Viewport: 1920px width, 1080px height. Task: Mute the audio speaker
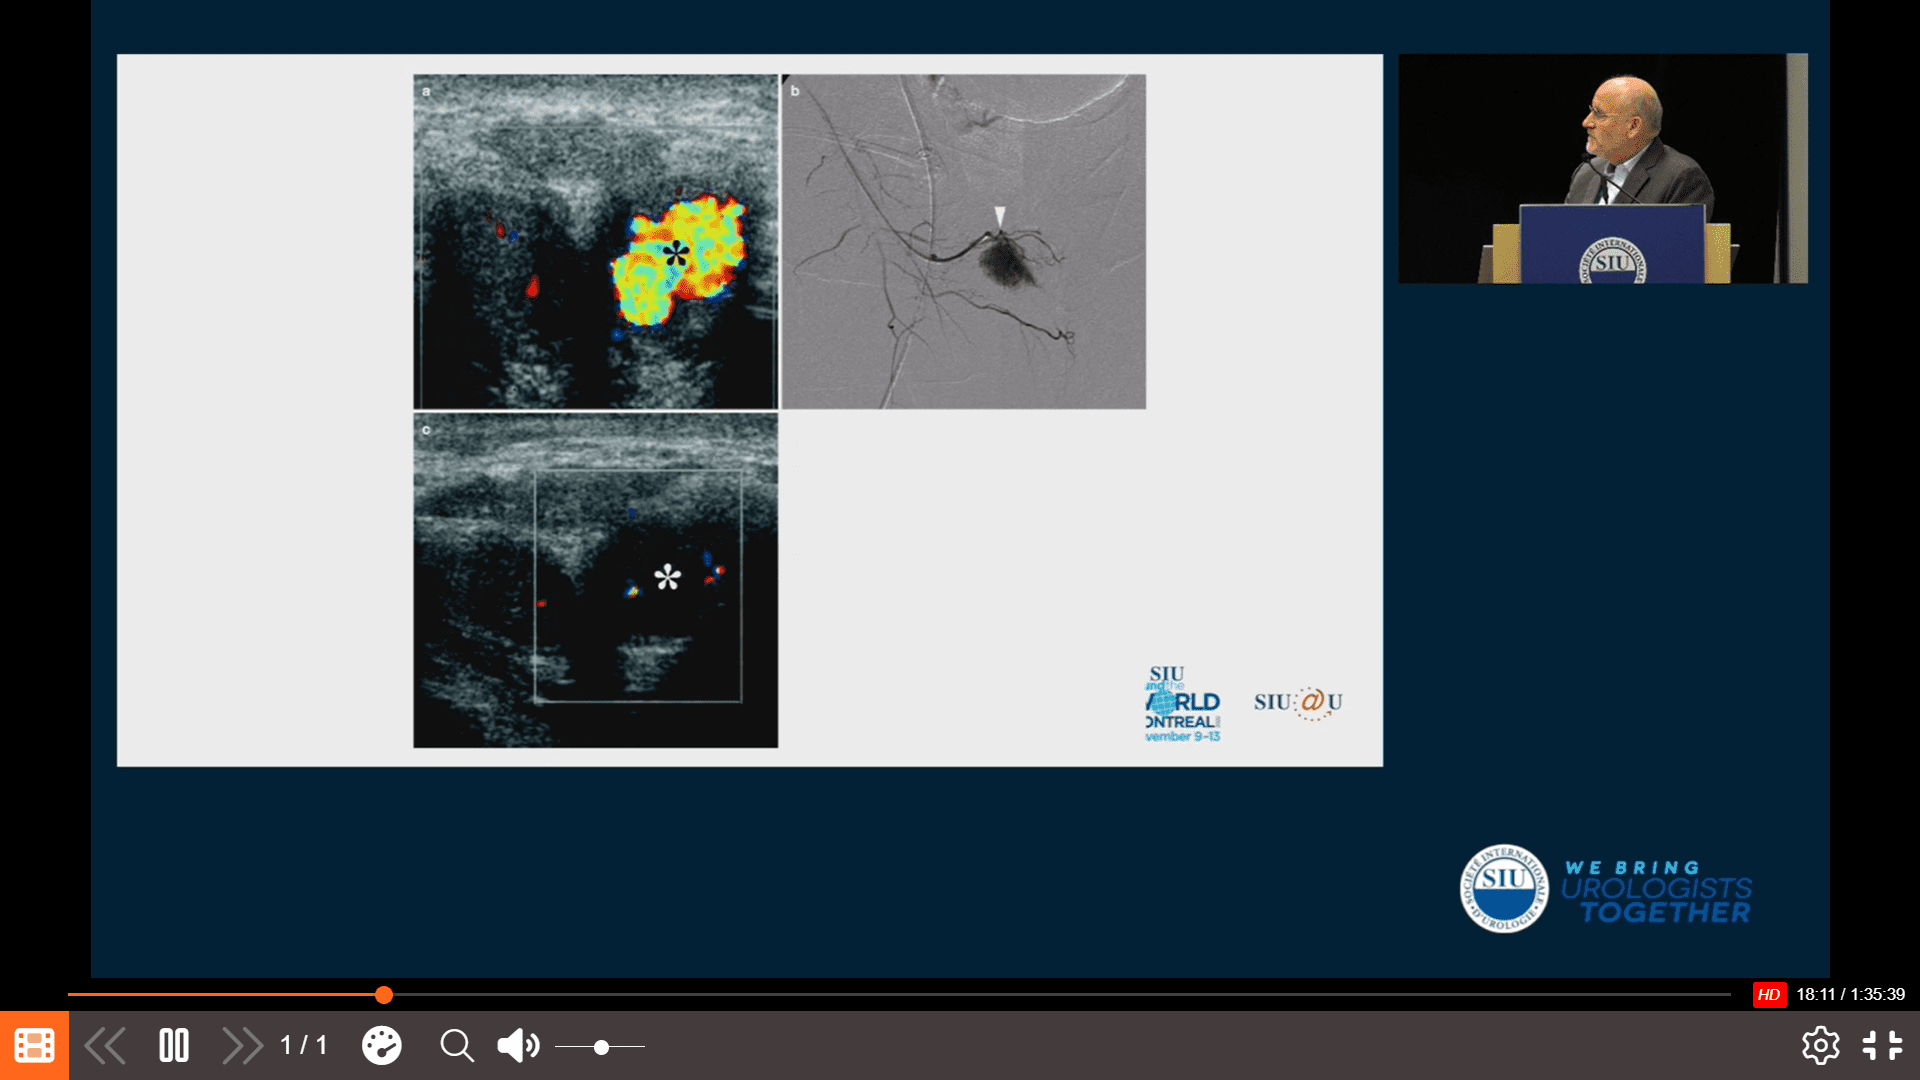point(518,1046)
